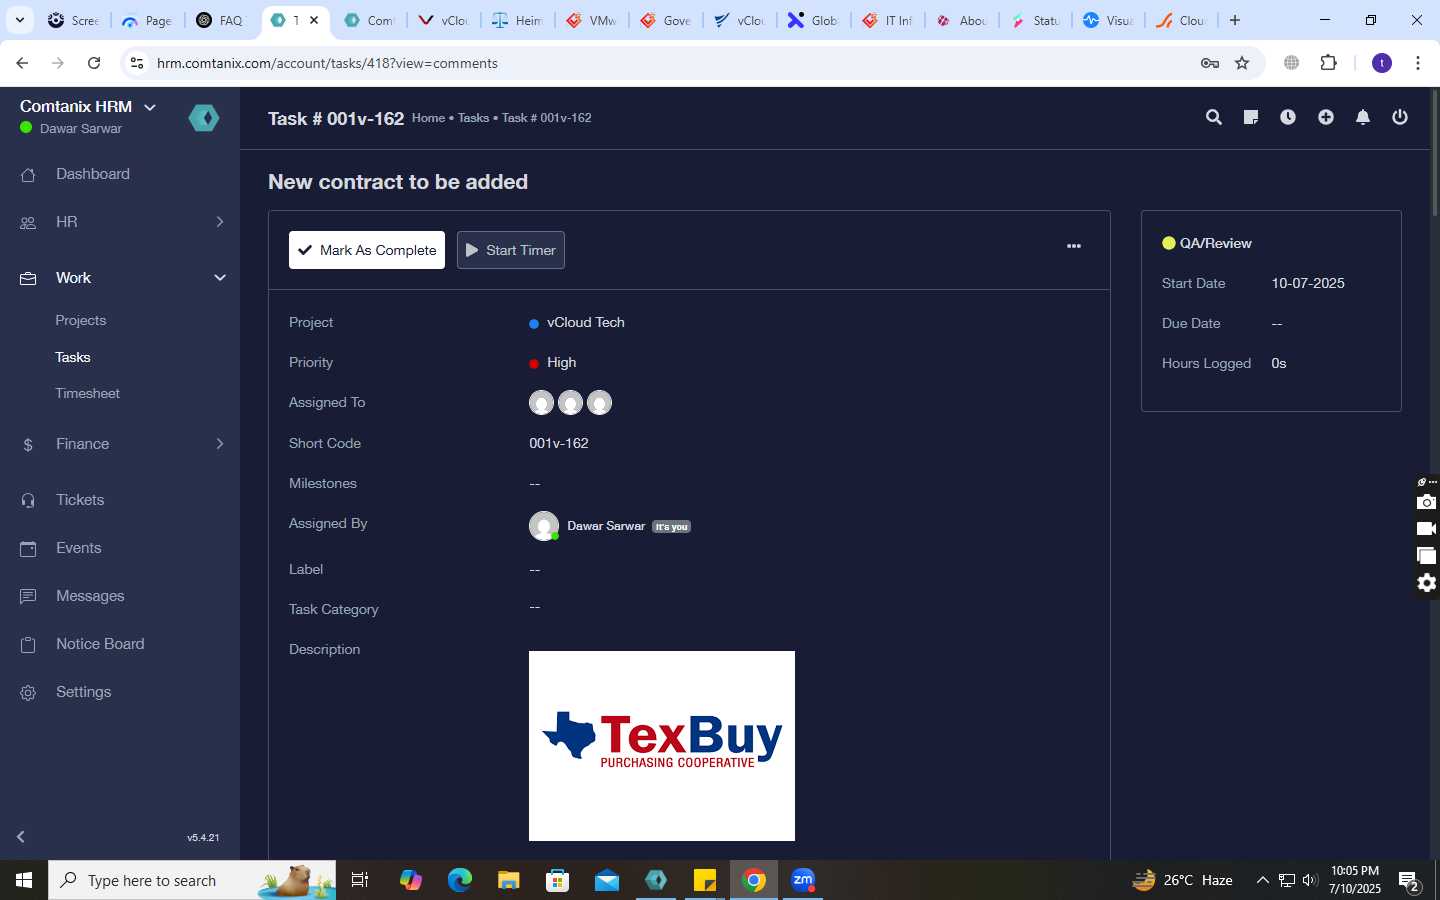Click the Windows taskbar search box

(192, 880)
